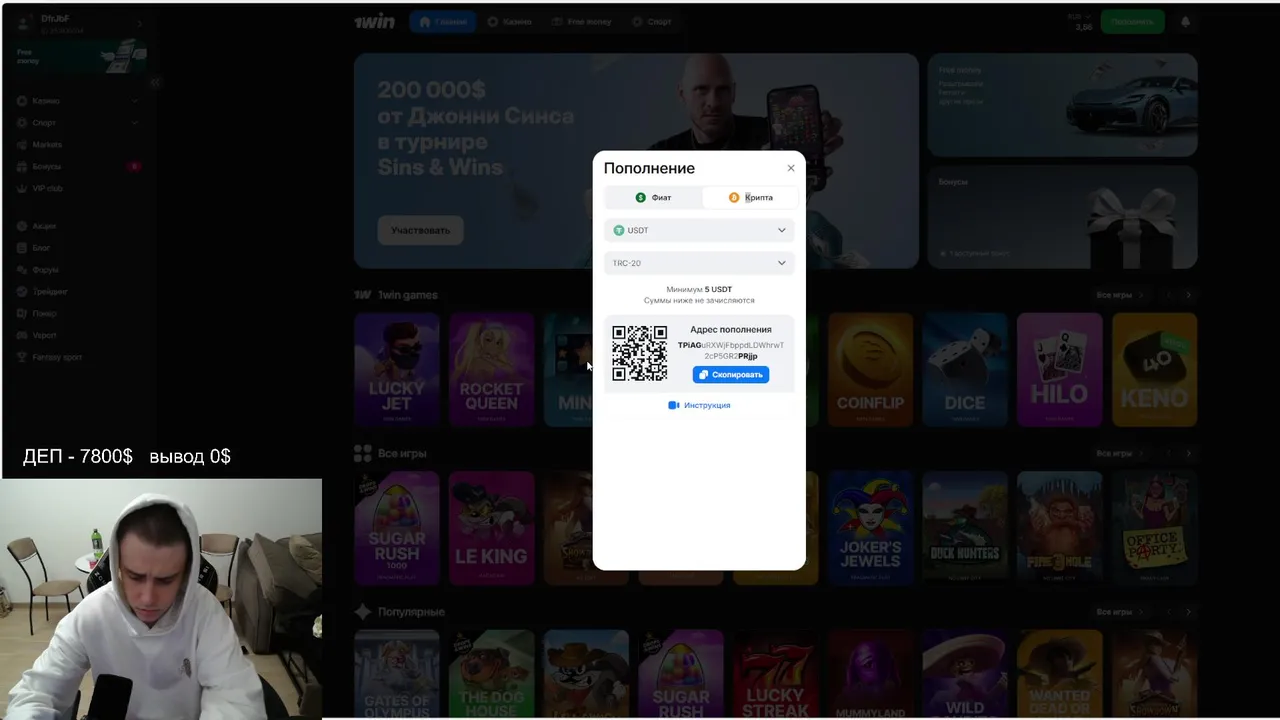Open the Le King game tile
The image size is (1280, 720).
pyautogui.click(x=491, y=528)
